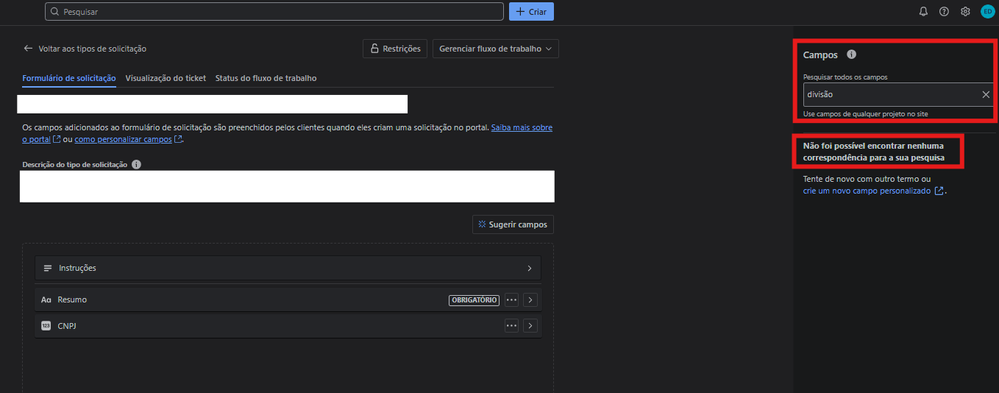This screenshot has height=393, width=999.
Task: Switch to Status do fluxo de trabalho tab
Action: (266, 78)
